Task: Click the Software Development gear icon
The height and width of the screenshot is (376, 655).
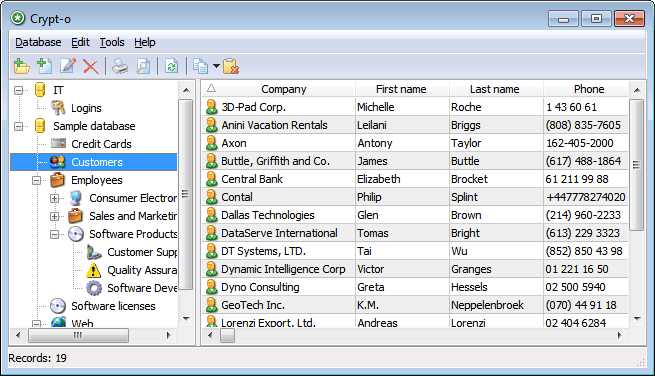Action: (x=94, y=288)
